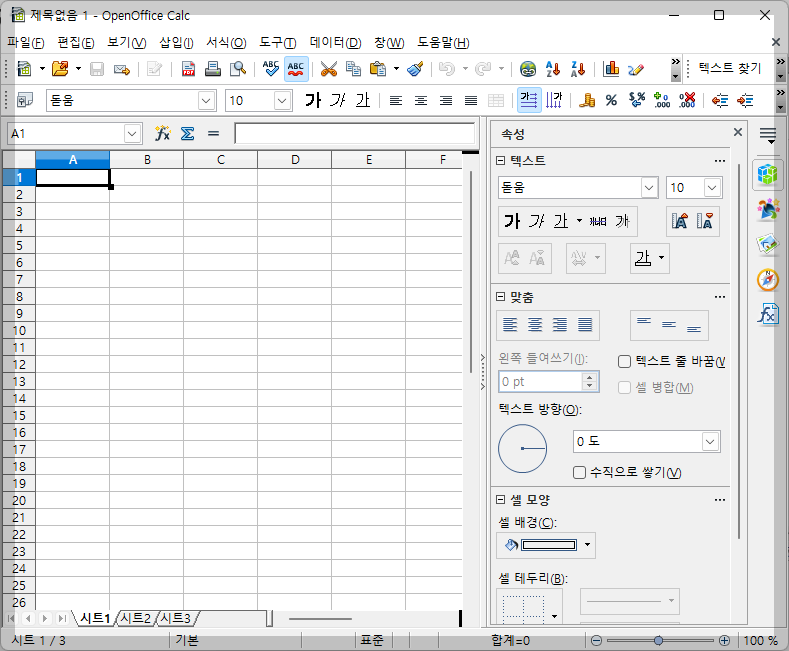The width and height of the screenshot is (789, 651).
Task: Open the Data menu
Action: click(335, 43)
